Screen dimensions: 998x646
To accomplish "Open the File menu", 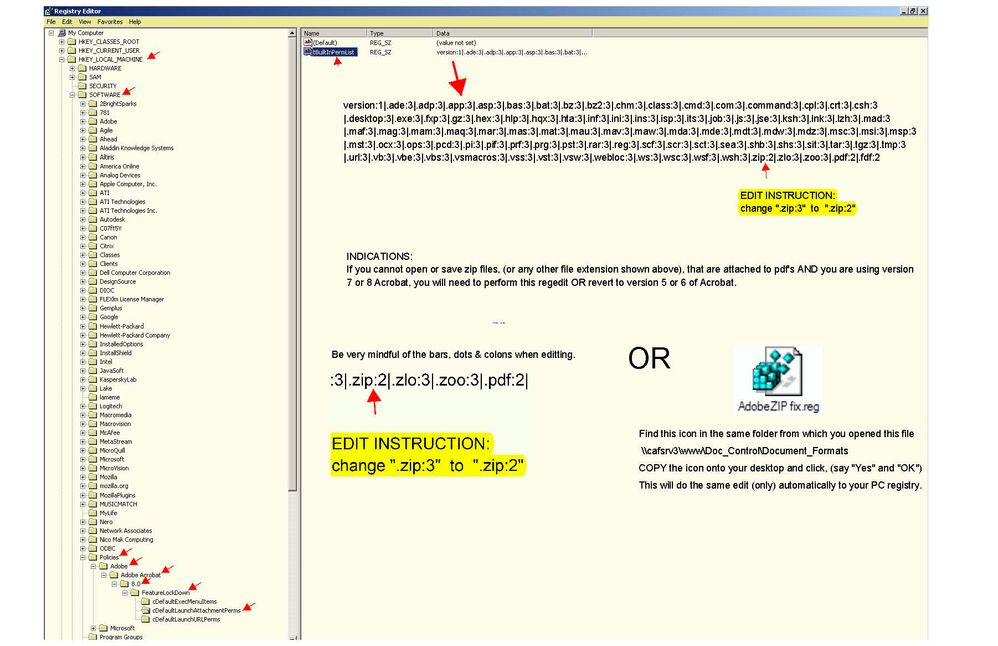I will 52,21.
